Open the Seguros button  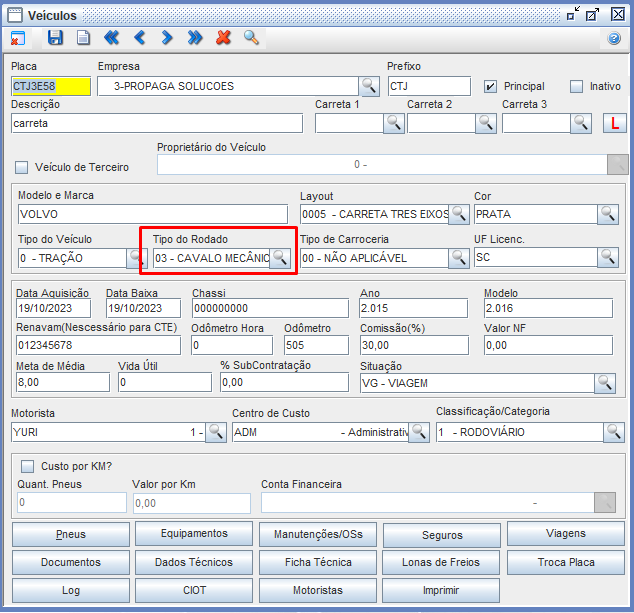tap(442, 535)
